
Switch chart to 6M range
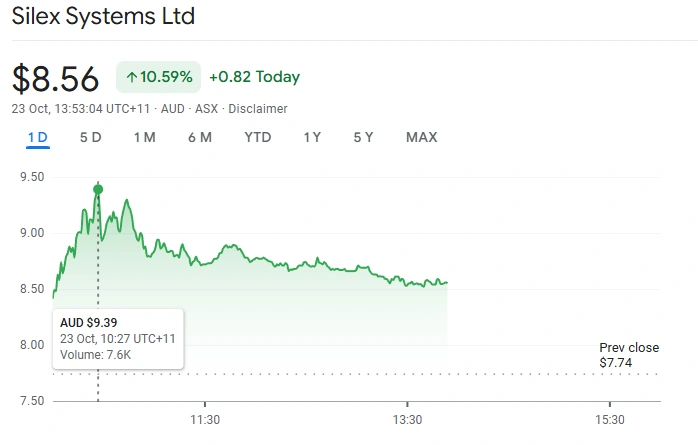pos(200,137)
